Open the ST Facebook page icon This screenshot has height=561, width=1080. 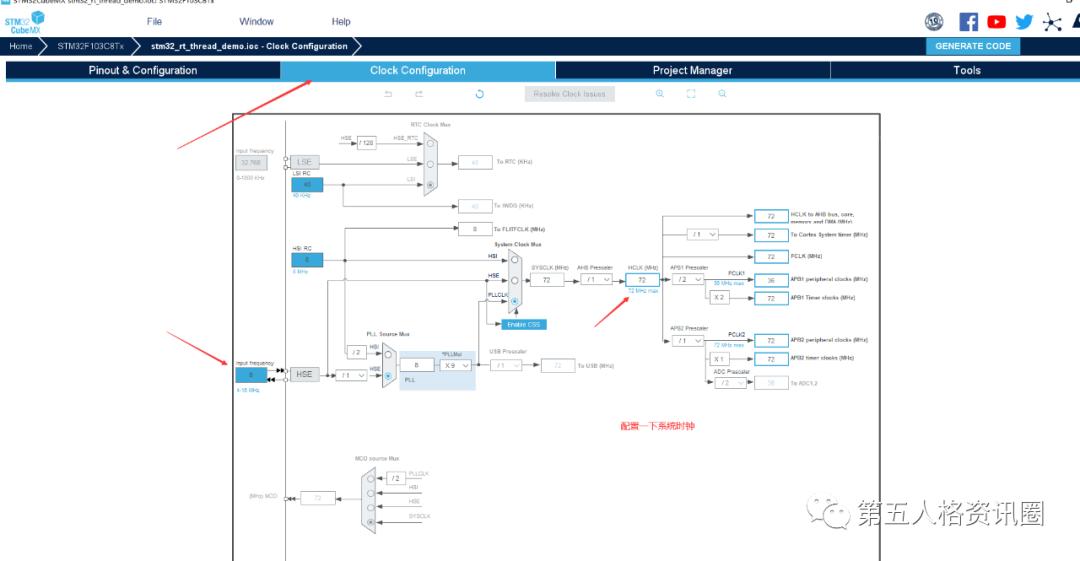(968, 22)
